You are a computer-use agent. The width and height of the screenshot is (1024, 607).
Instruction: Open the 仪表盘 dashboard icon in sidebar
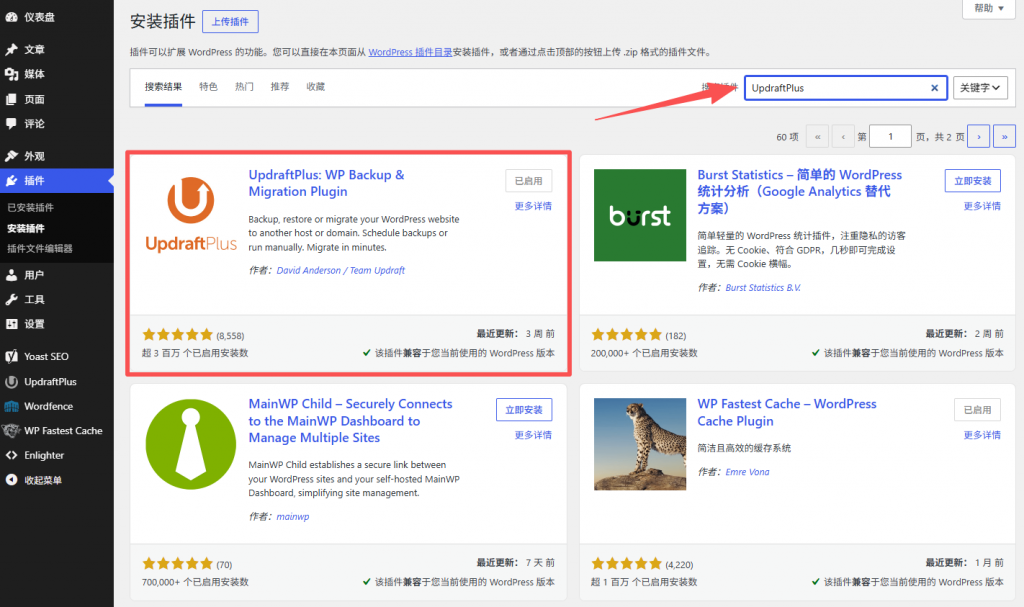coord(11,17)
